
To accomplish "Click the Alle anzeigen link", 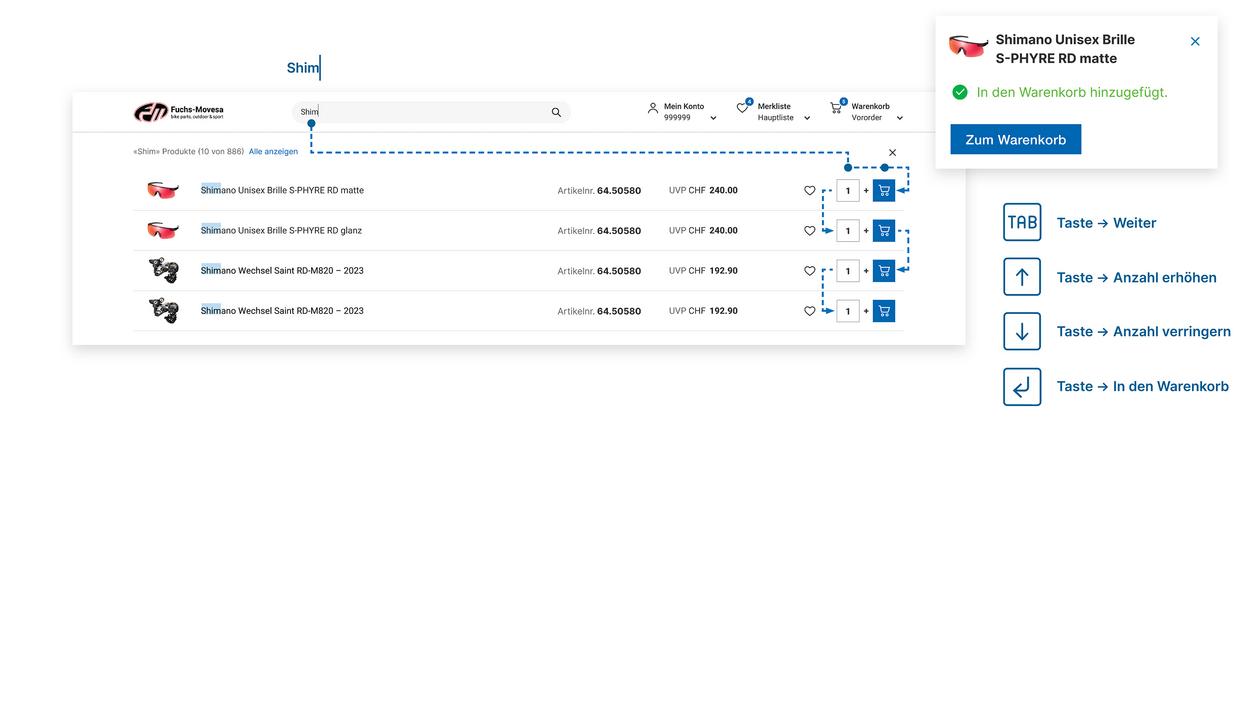I will click(x=273, y=152).
